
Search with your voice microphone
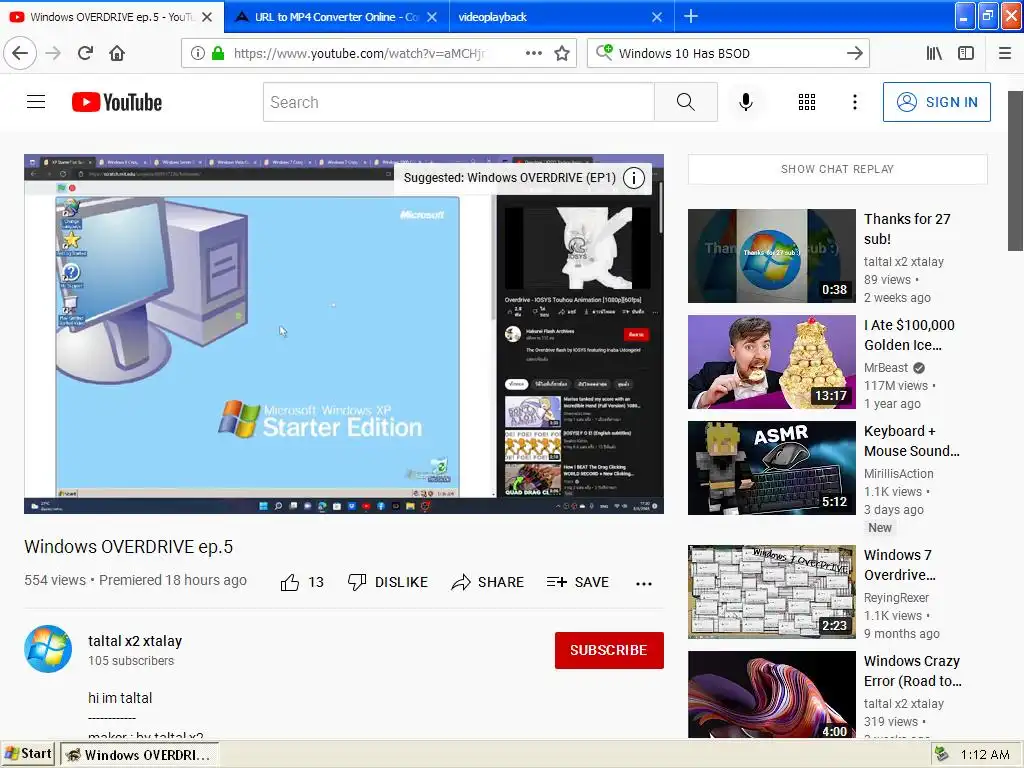click(746, 102)
